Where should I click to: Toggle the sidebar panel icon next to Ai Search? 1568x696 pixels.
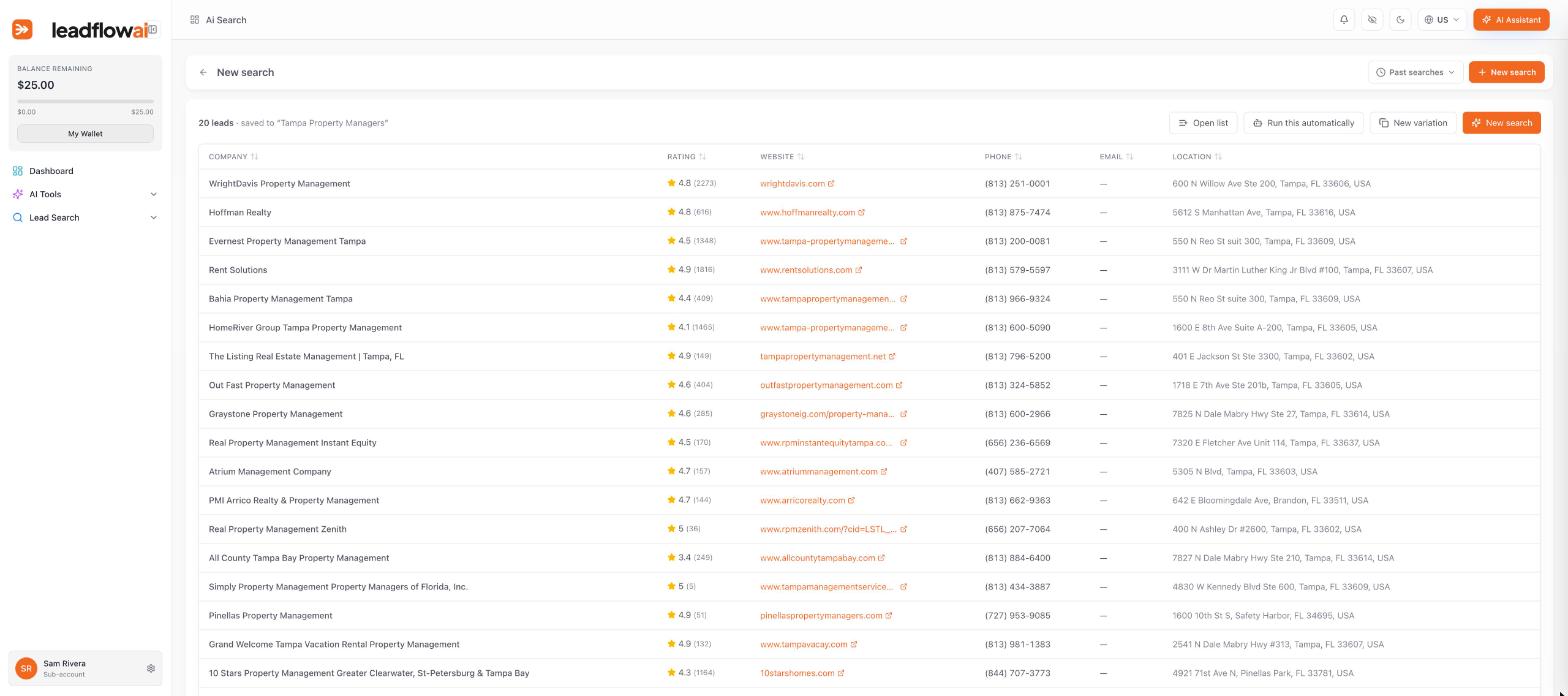click(x=194, y=20)
